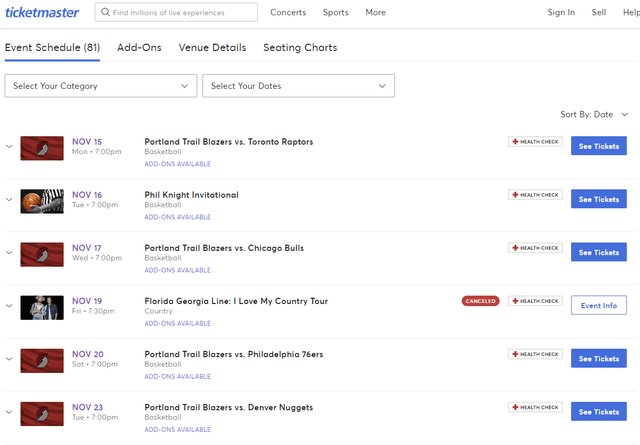The image size is (640, 445).
Task: Expand the Nov 23 Denver Nuggets row
Action: (9, 412)
